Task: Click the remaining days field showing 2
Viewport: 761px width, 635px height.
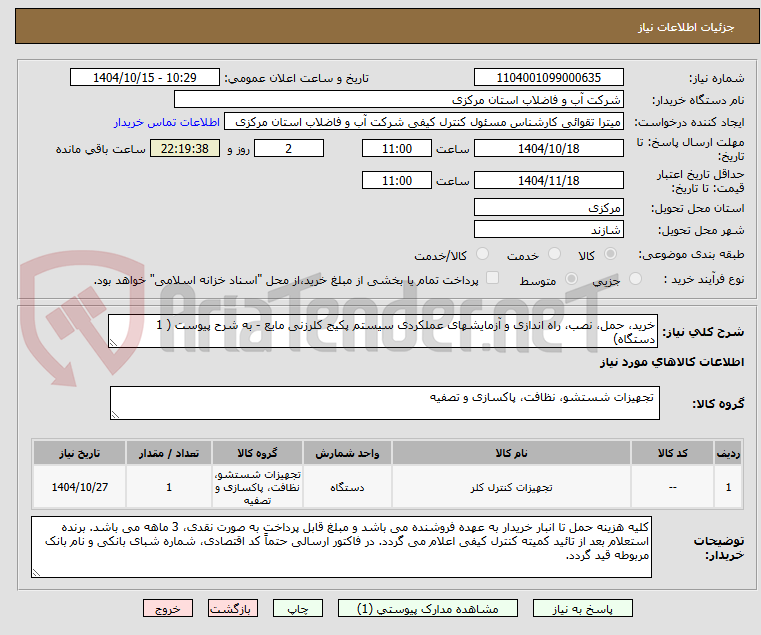Action: click(289, 149)
